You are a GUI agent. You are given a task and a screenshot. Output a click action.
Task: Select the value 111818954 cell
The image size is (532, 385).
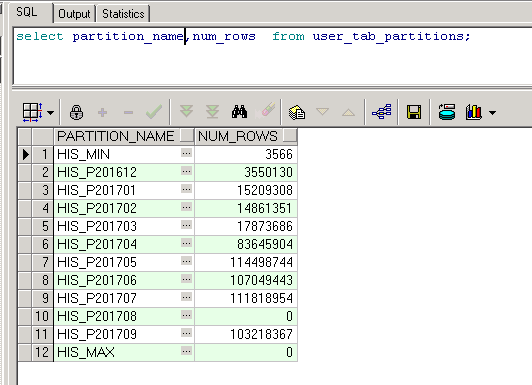(246, 298)
